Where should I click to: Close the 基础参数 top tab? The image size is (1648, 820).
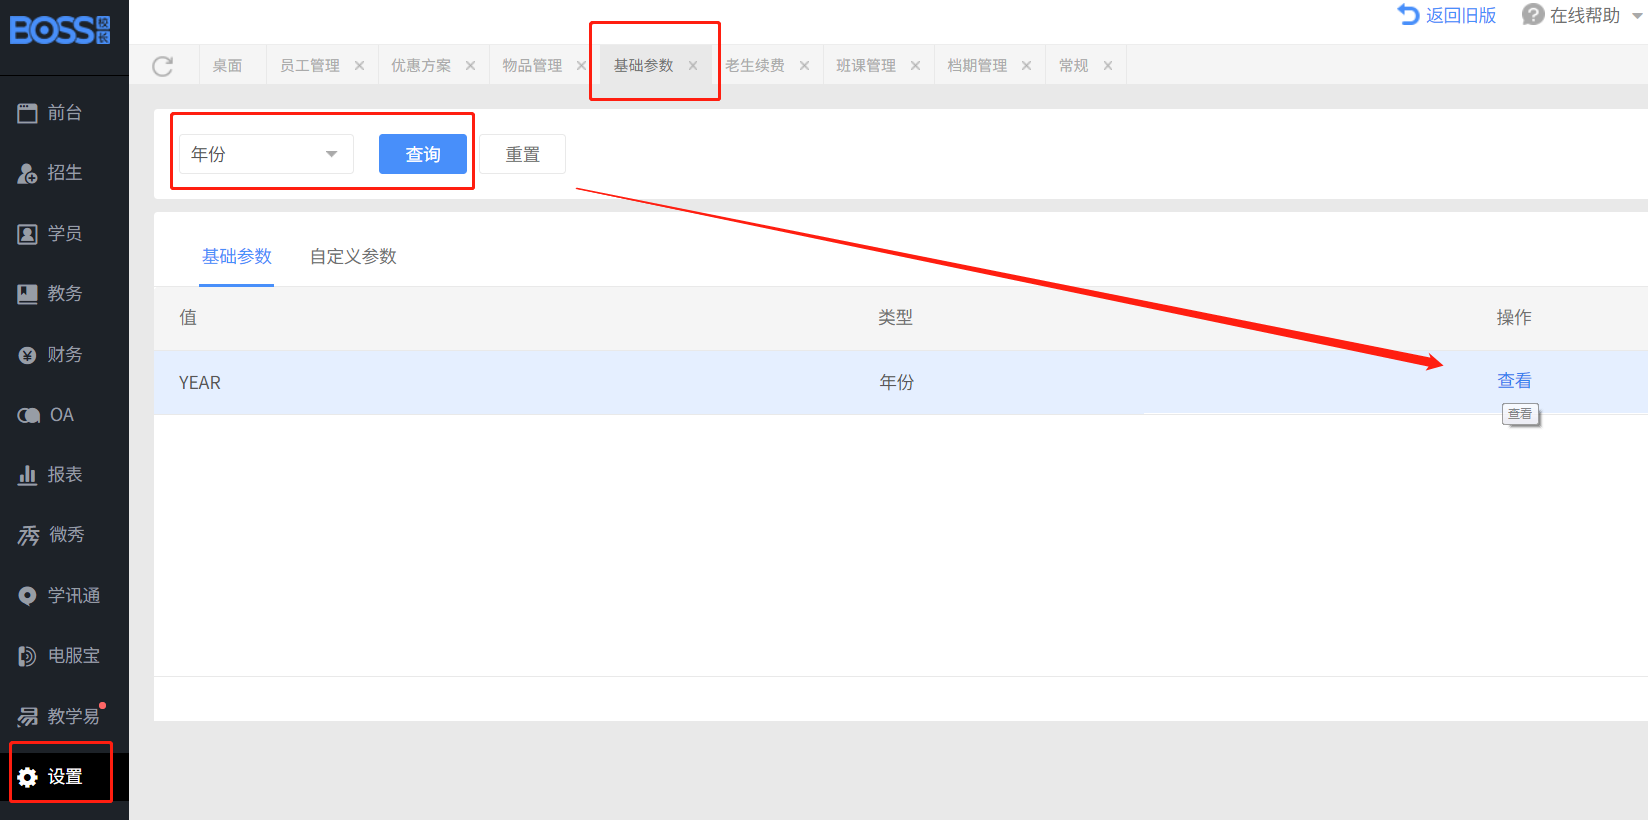click(693, 66)
